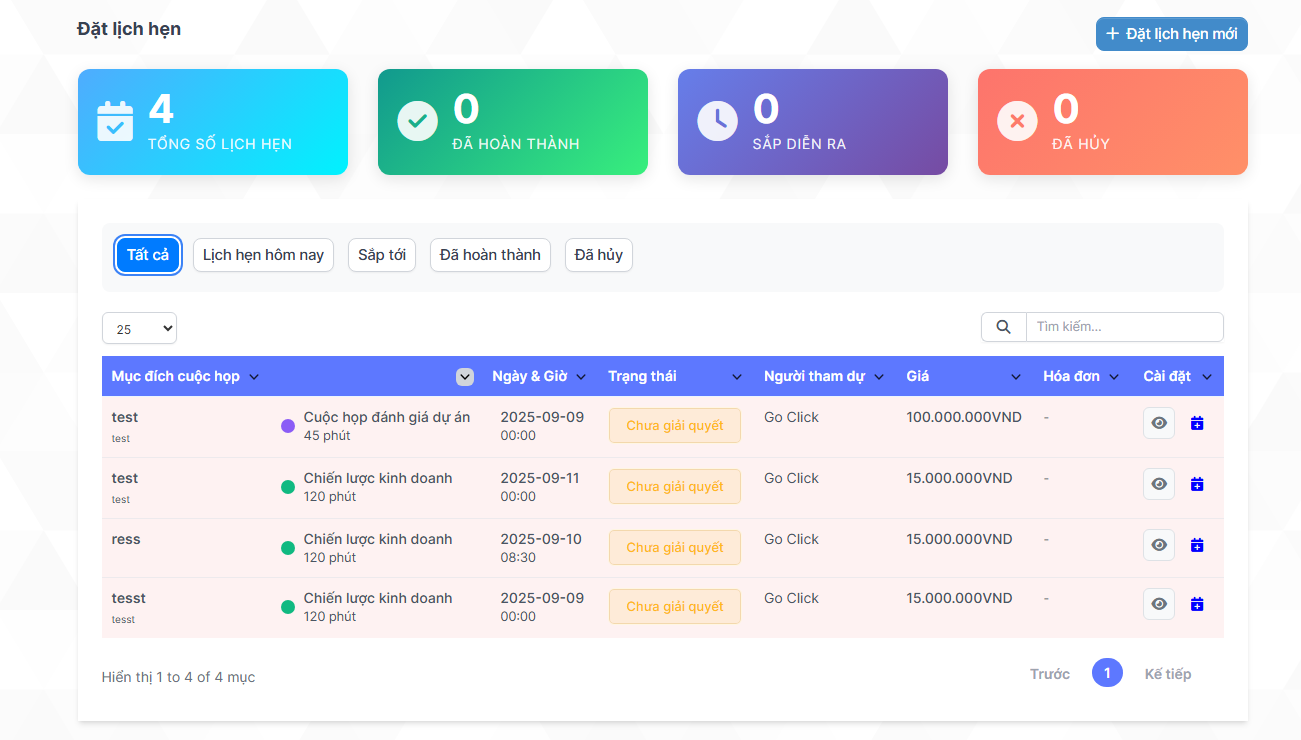
Task: Click the calendar icon on total appointments card
Action: coord(115,122)
